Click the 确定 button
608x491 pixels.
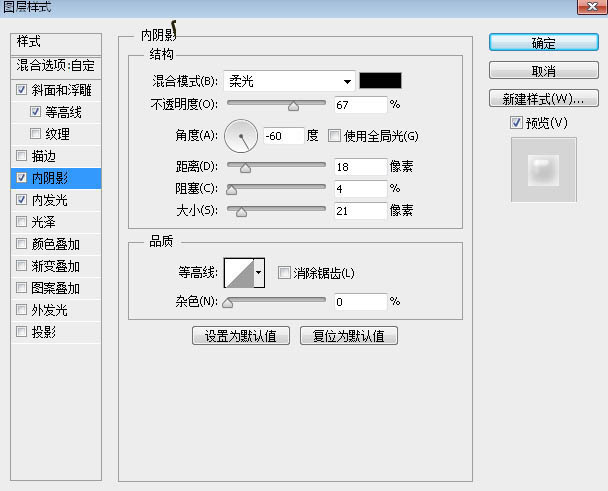(544, 42)
